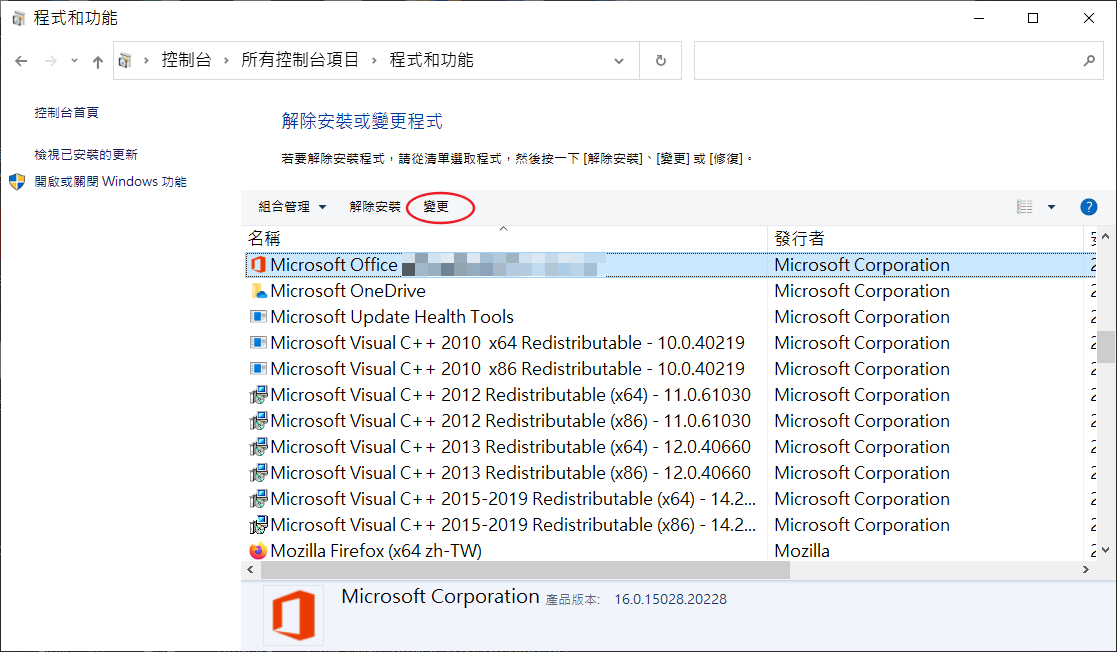The image size is (1117, 652).
Task: Click vertical scrollbar up arrow
Action: 1106,236
